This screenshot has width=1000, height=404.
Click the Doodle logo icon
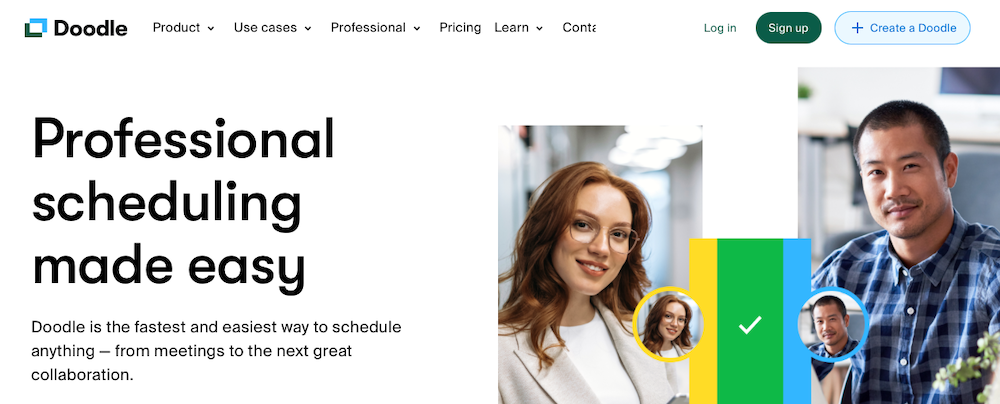(x=36, y=27)
